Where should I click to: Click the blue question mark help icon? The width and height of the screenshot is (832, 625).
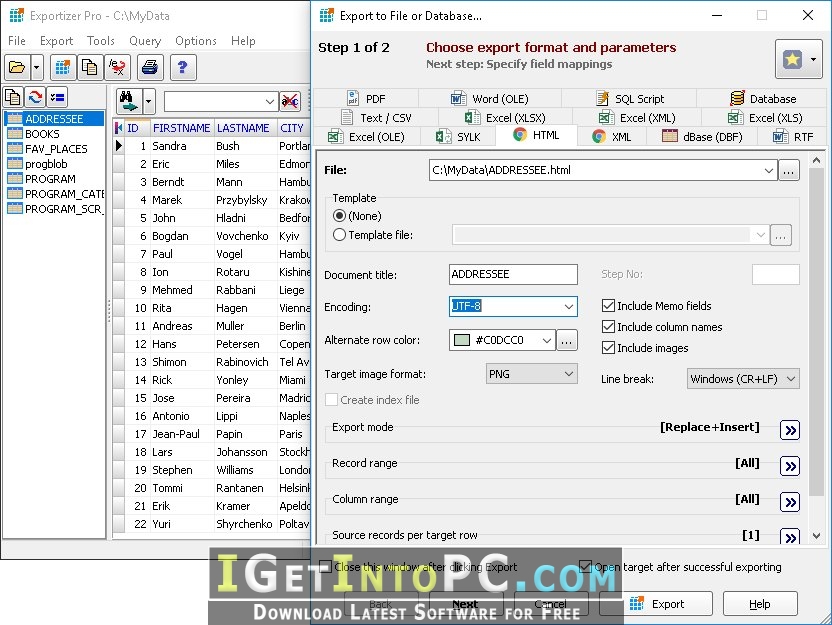pyautogui.click(x=183, y=67)
